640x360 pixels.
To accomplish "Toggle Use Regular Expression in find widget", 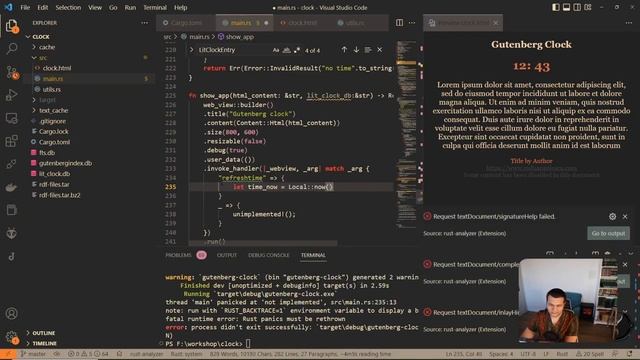I will [297, 50].
